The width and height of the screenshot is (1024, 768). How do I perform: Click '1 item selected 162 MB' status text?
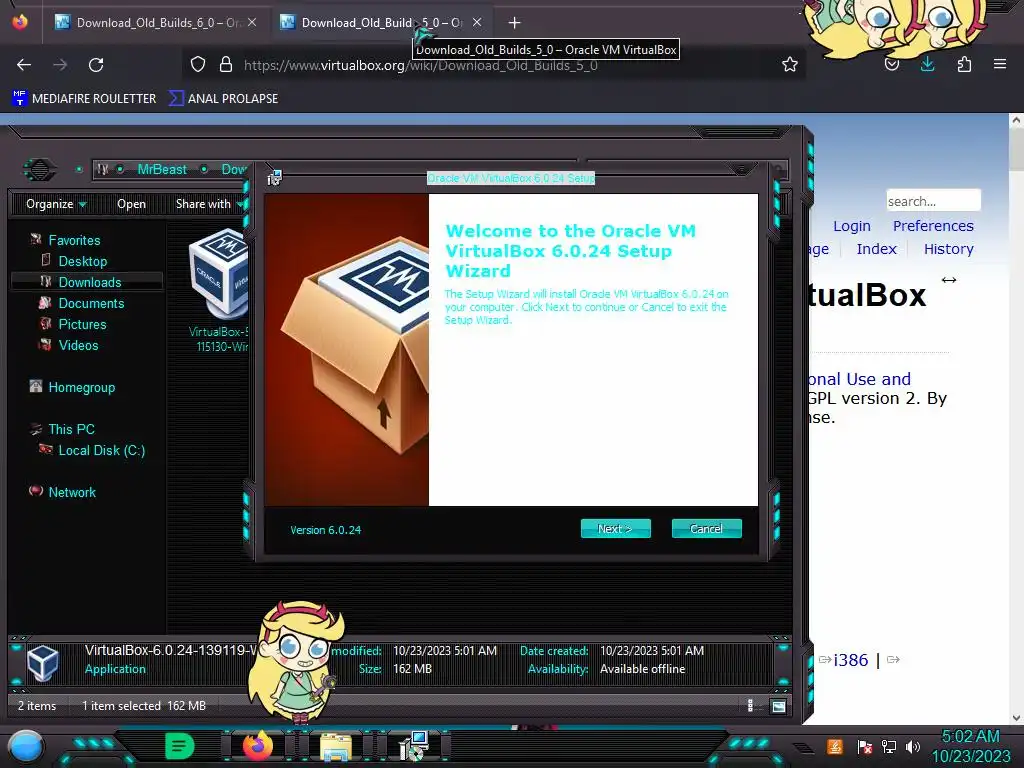[144, 706]
